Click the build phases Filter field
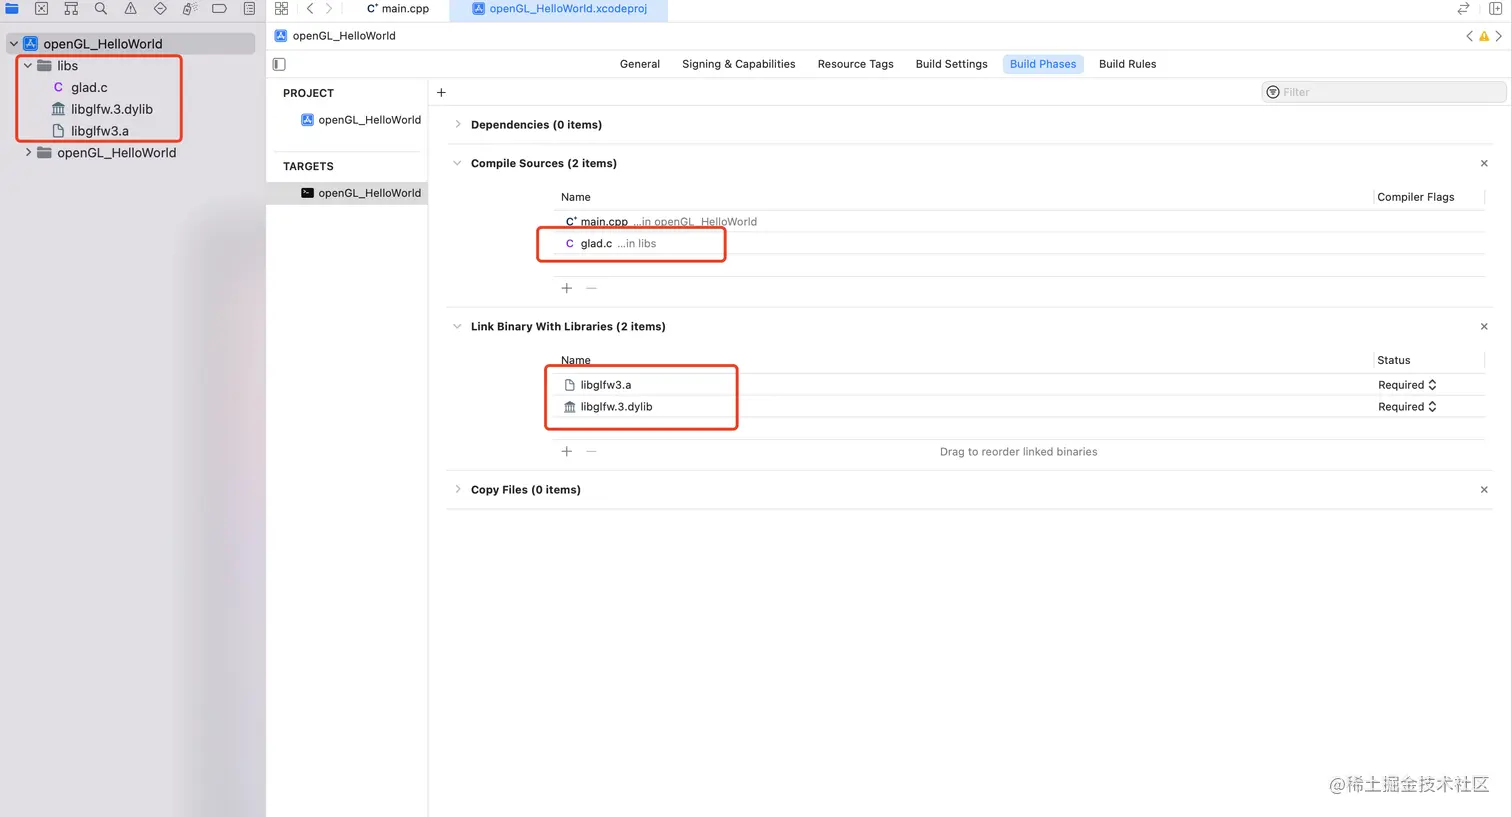Viewport: 1512px width, 817px height. 1384,92
